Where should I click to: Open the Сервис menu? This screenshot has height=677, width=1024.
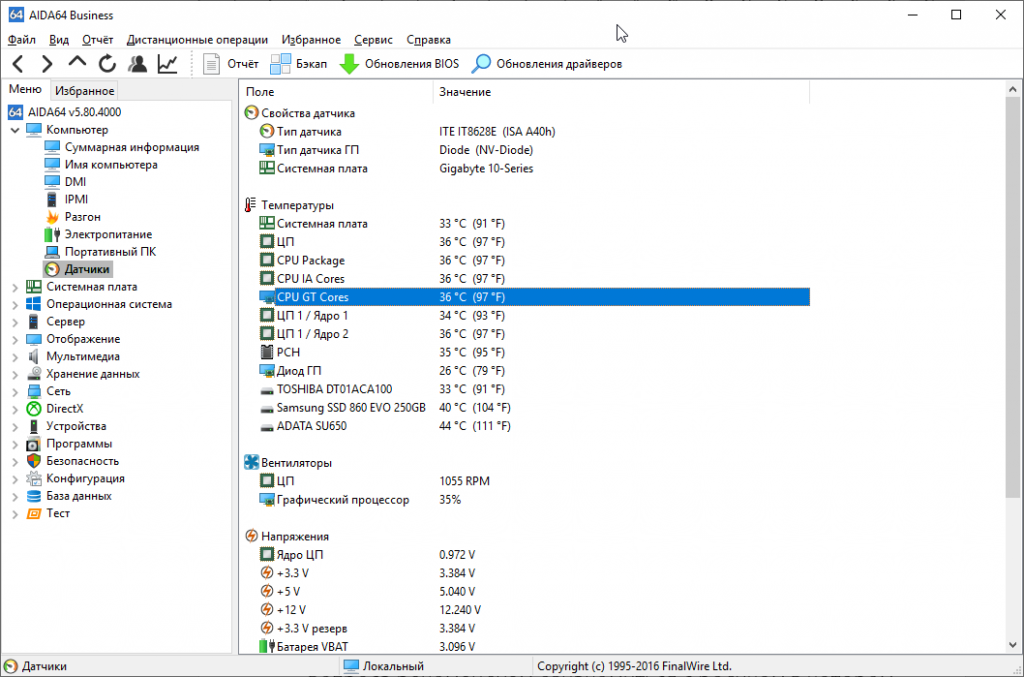click(373, 40)
